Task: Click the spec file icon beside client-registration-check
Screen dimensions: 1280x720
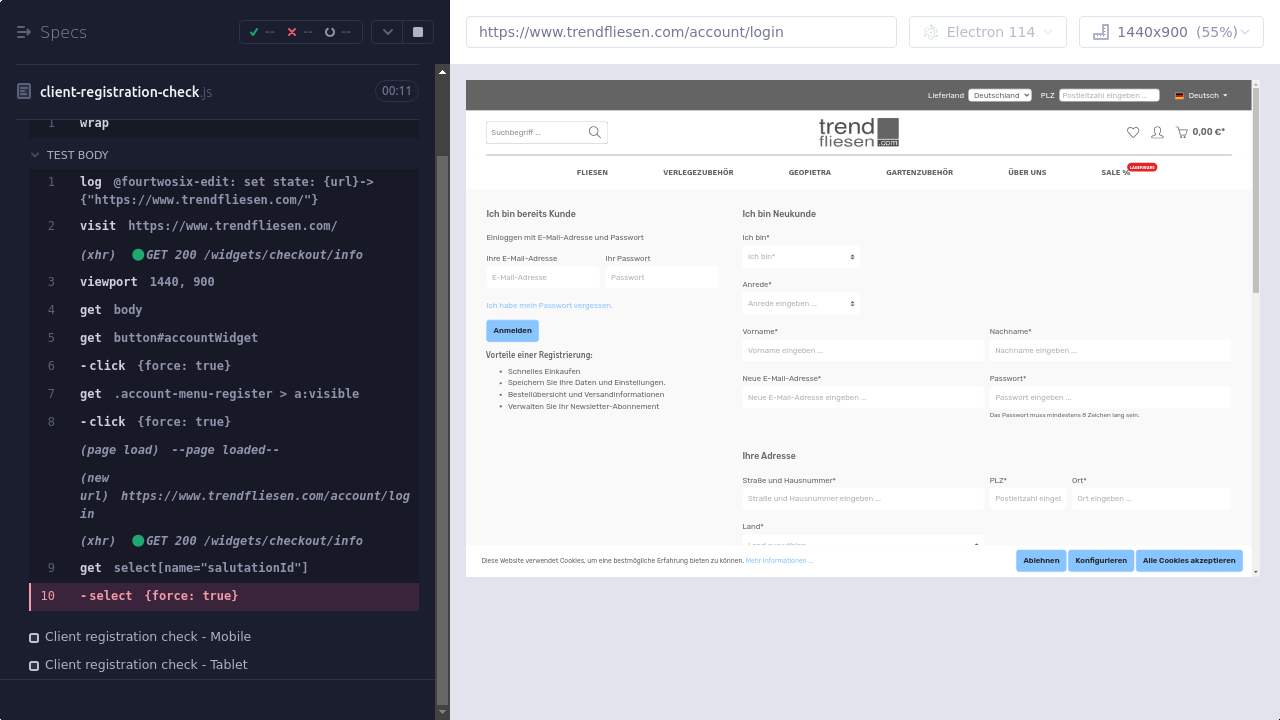Action: pos(24,92)
